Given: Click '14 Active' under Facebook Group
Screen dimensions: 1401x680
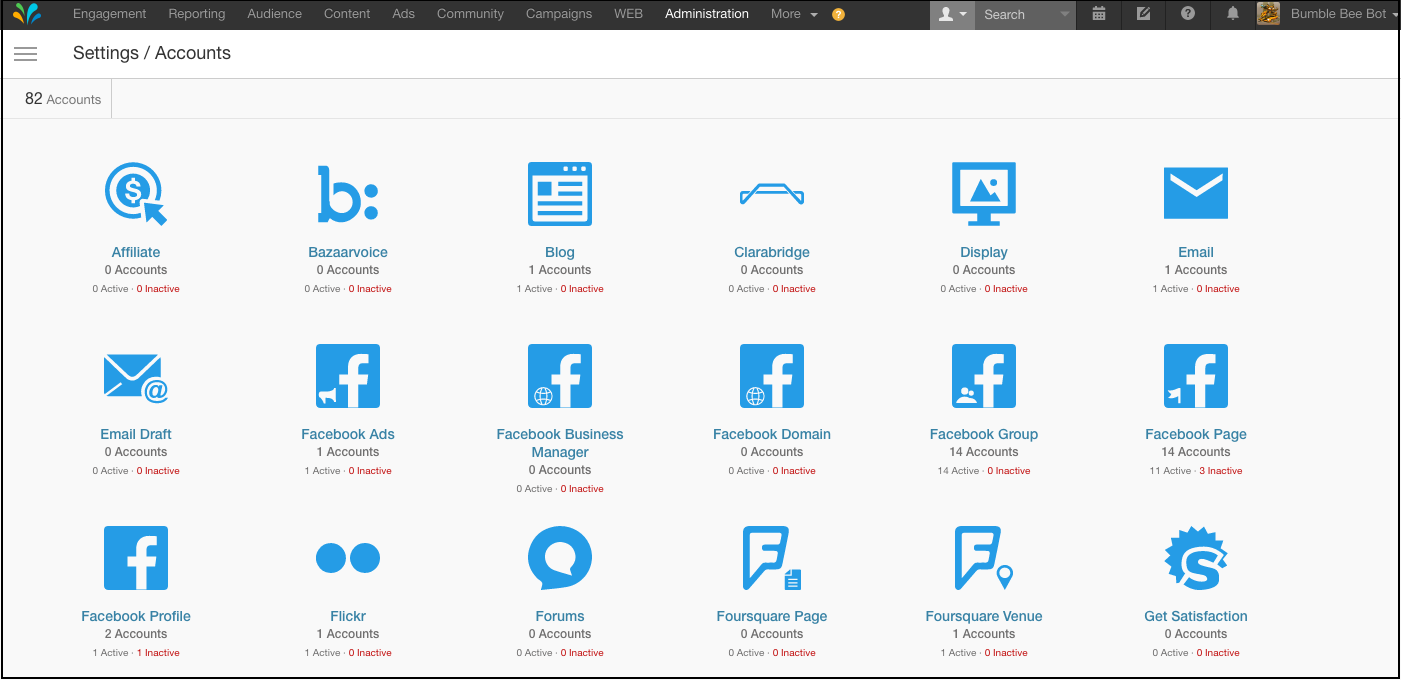Looking at the screenshot, I should click(959, 471).
